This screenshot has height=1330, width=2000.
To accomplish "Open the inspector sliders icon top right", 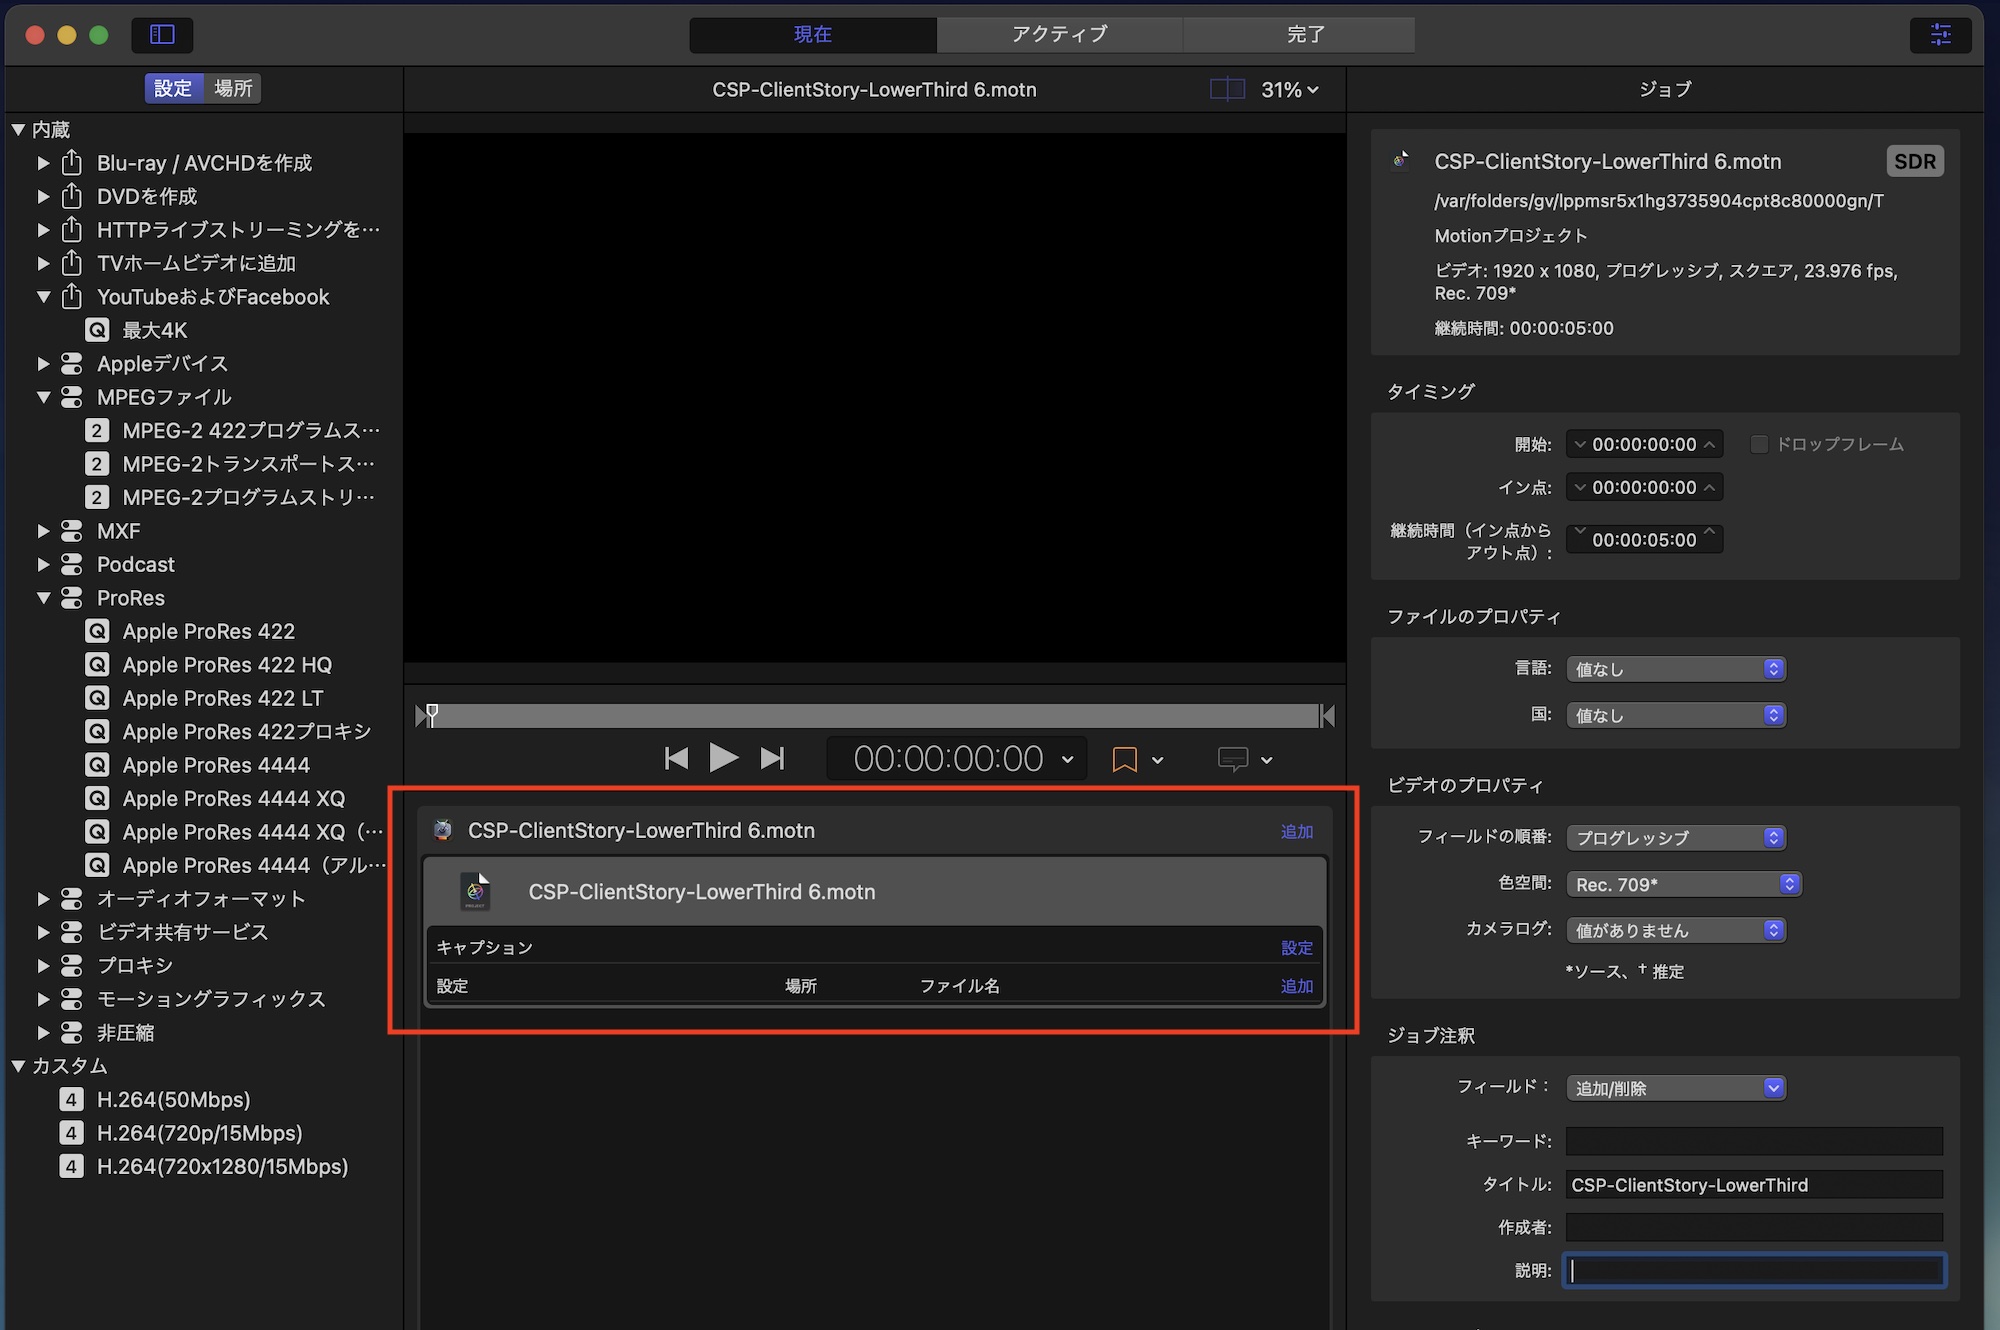I will [1940, 35].
